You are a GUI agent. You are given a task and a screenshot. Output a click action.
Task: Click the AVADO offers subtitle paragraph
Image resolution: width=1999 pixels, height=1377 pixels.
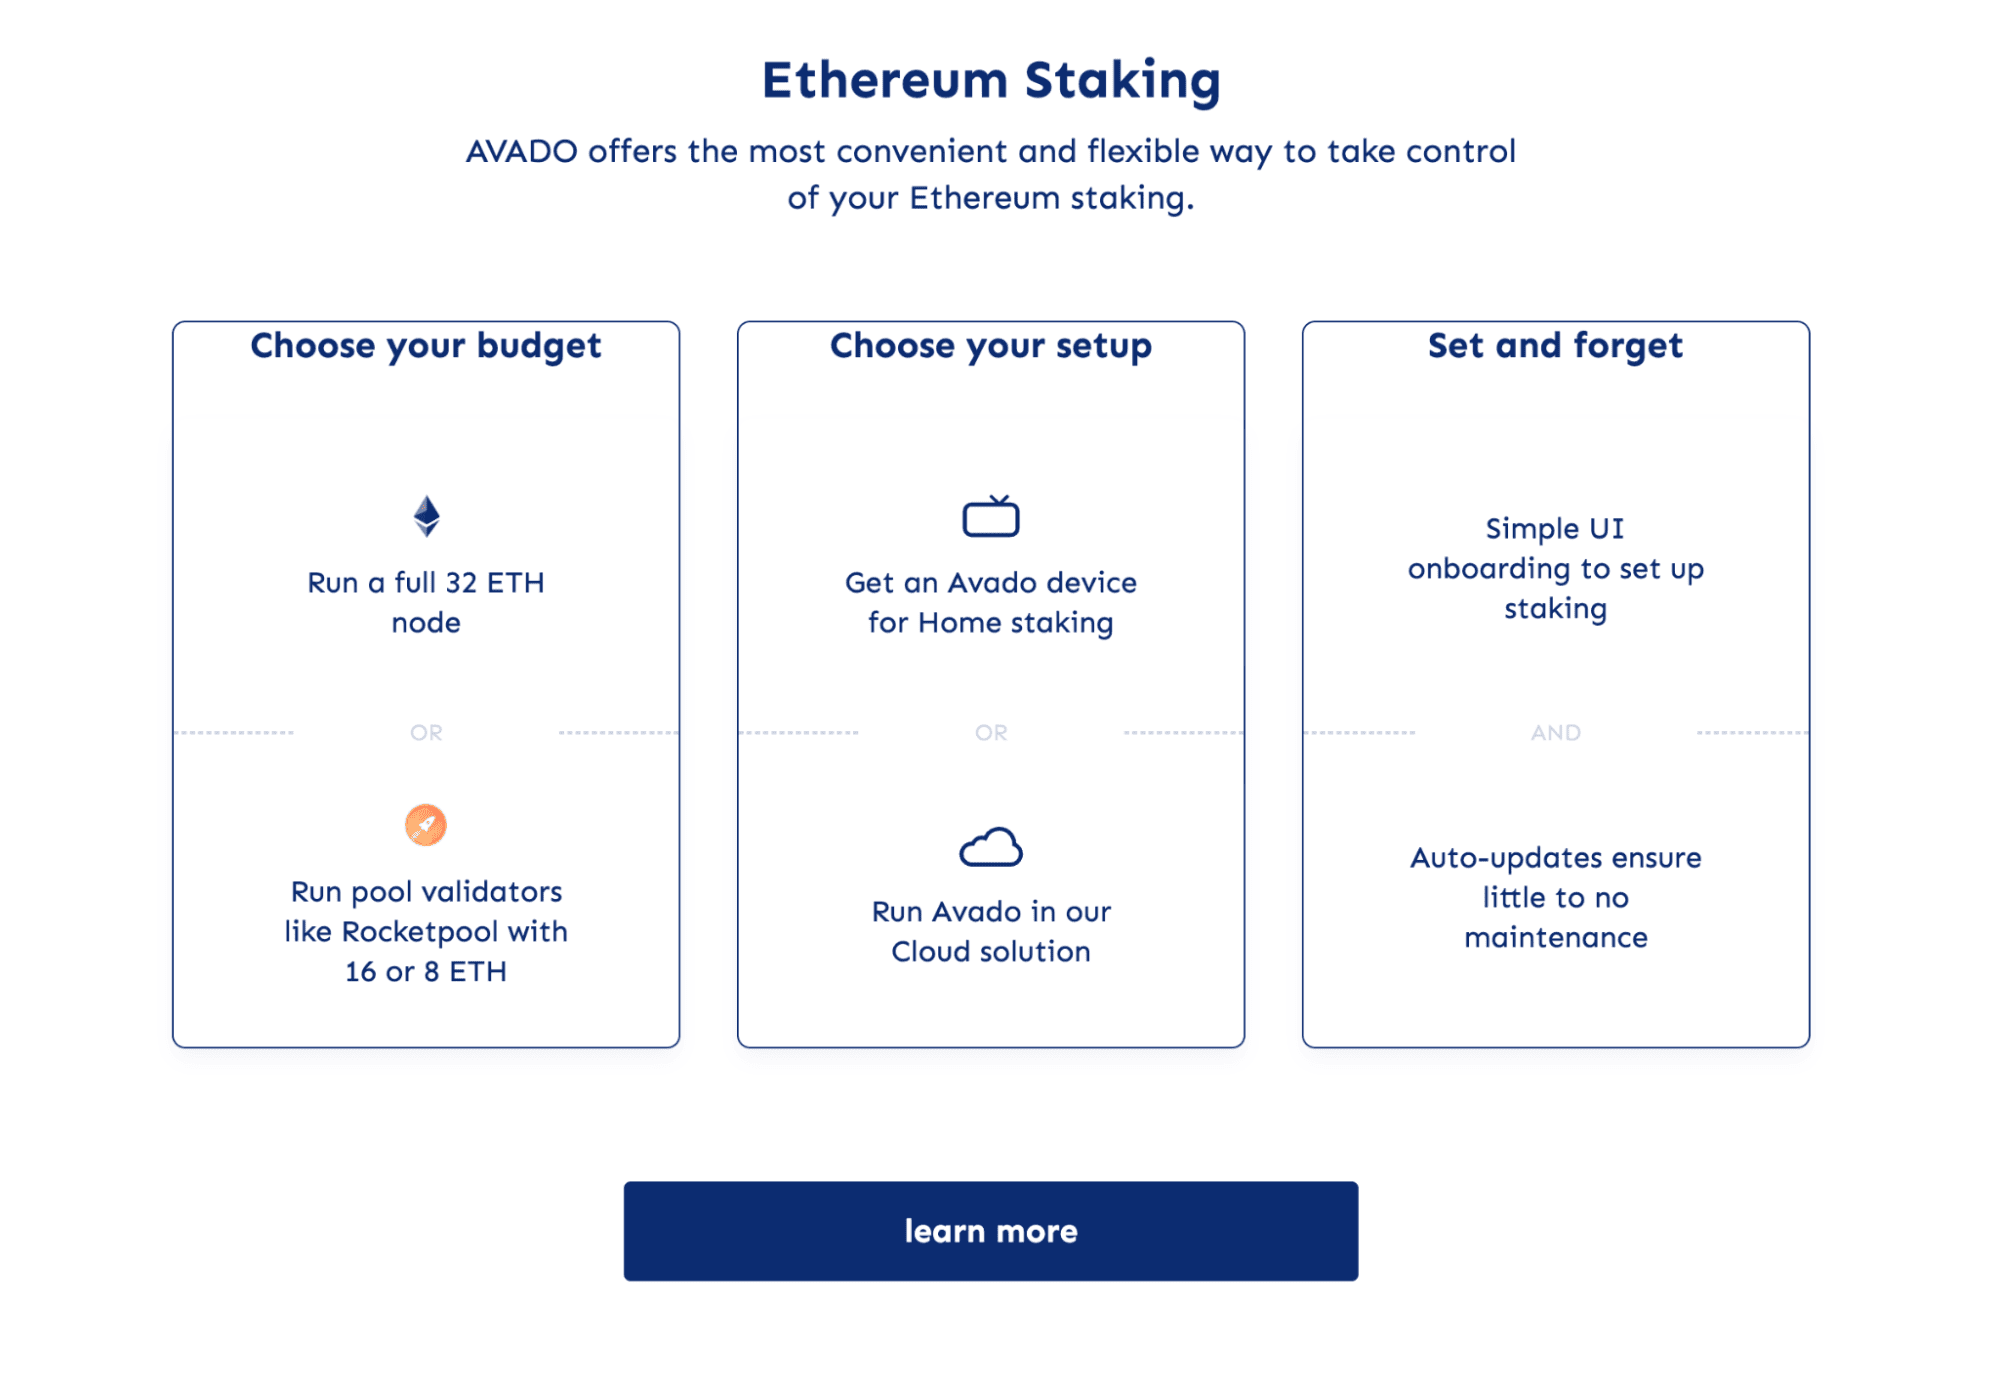tap(991, 174)
